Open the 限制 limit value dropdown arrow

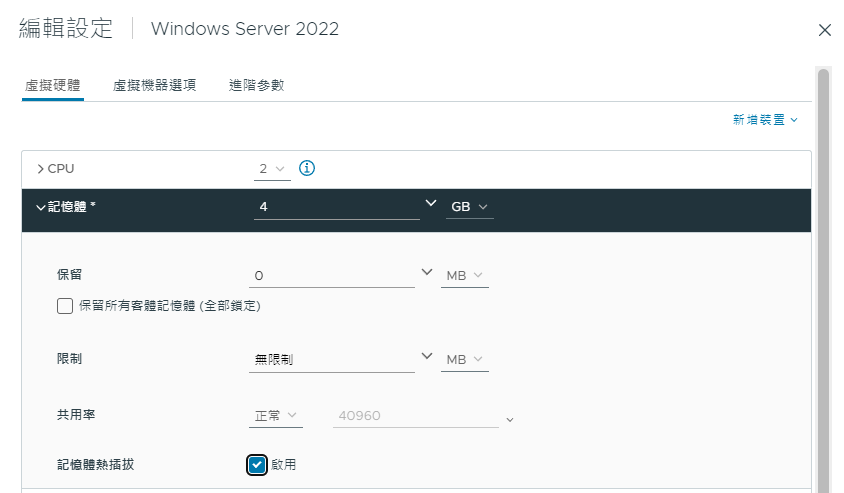coord(427,356)
